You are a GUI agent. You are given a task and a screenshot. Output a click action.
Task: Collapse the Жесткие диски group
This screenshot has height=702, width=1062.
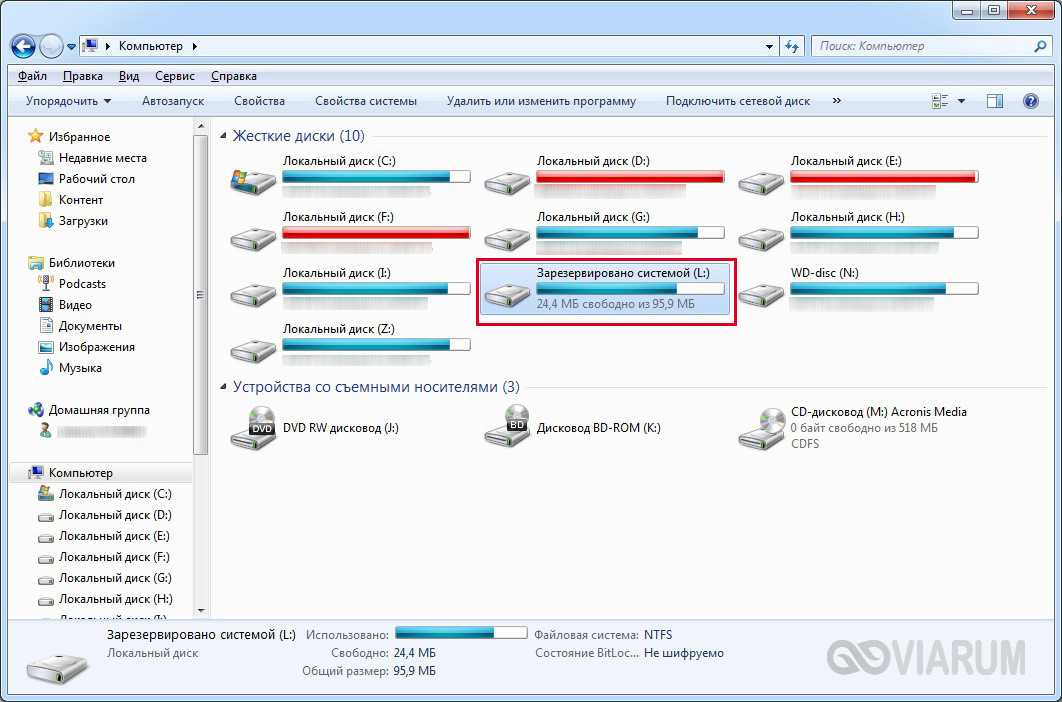click(x=224, y=137)
